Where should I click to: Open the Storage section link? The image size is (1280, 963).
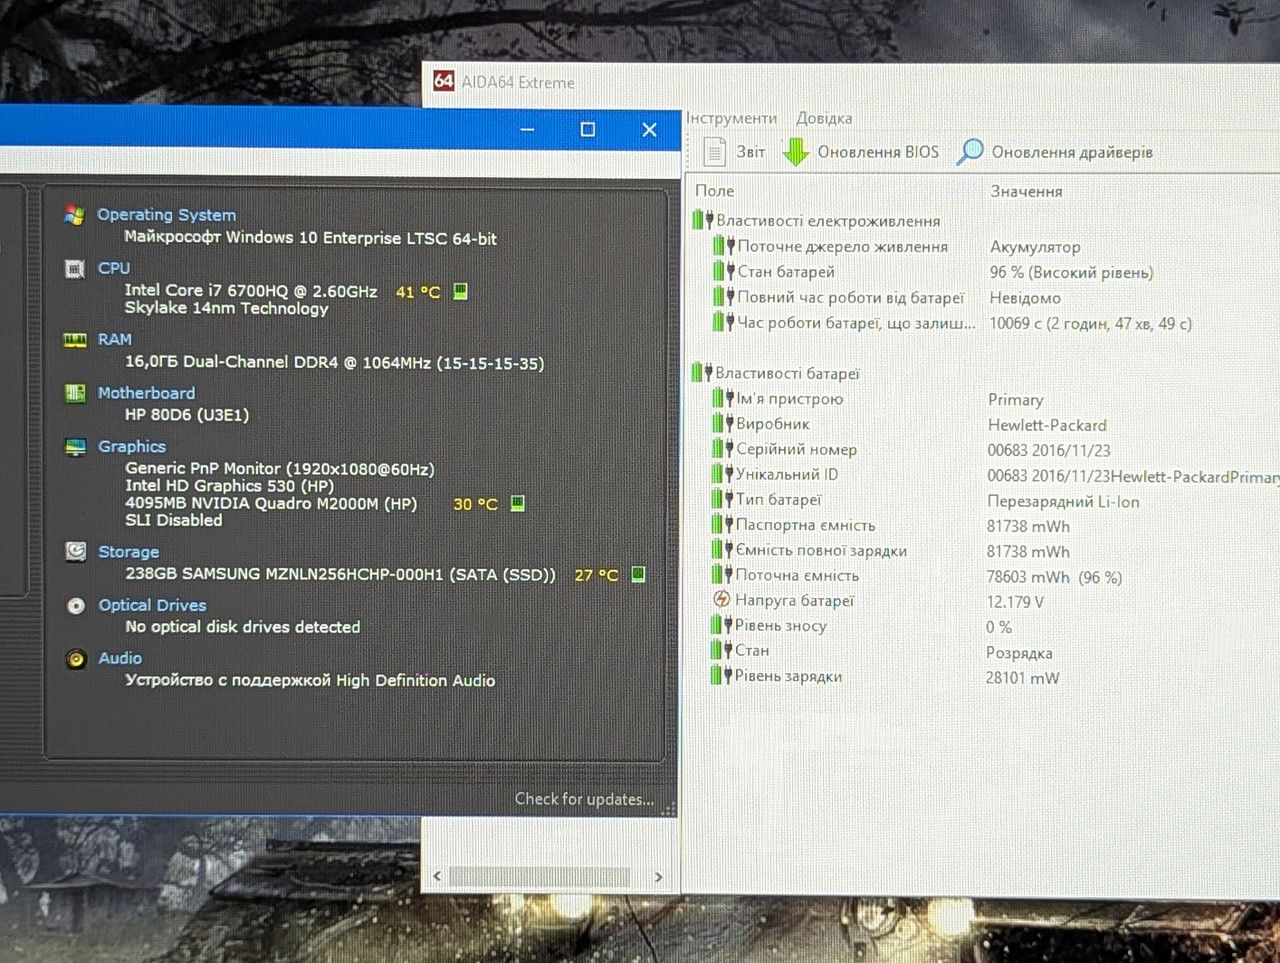click(x=128, y=552)
